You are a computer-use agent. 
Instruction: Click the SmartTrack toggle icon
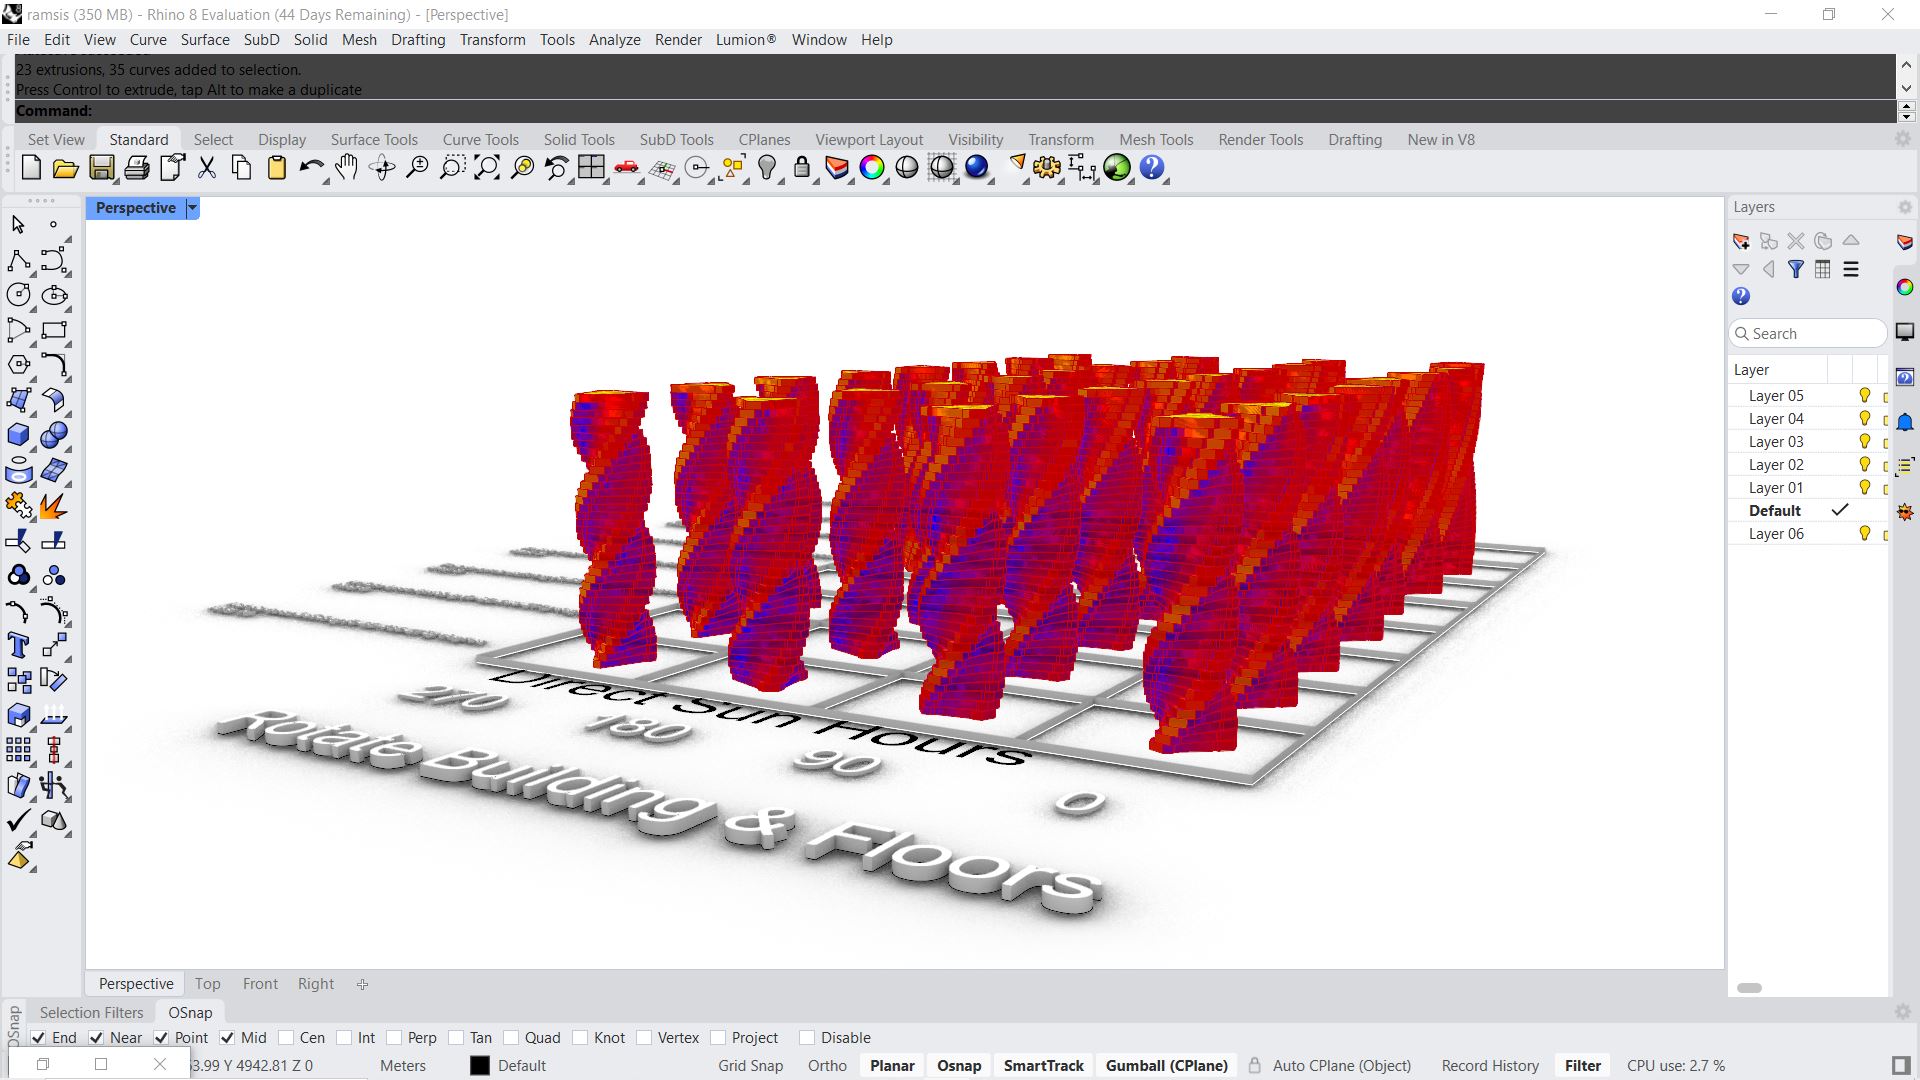(x=1044, y=1064)
